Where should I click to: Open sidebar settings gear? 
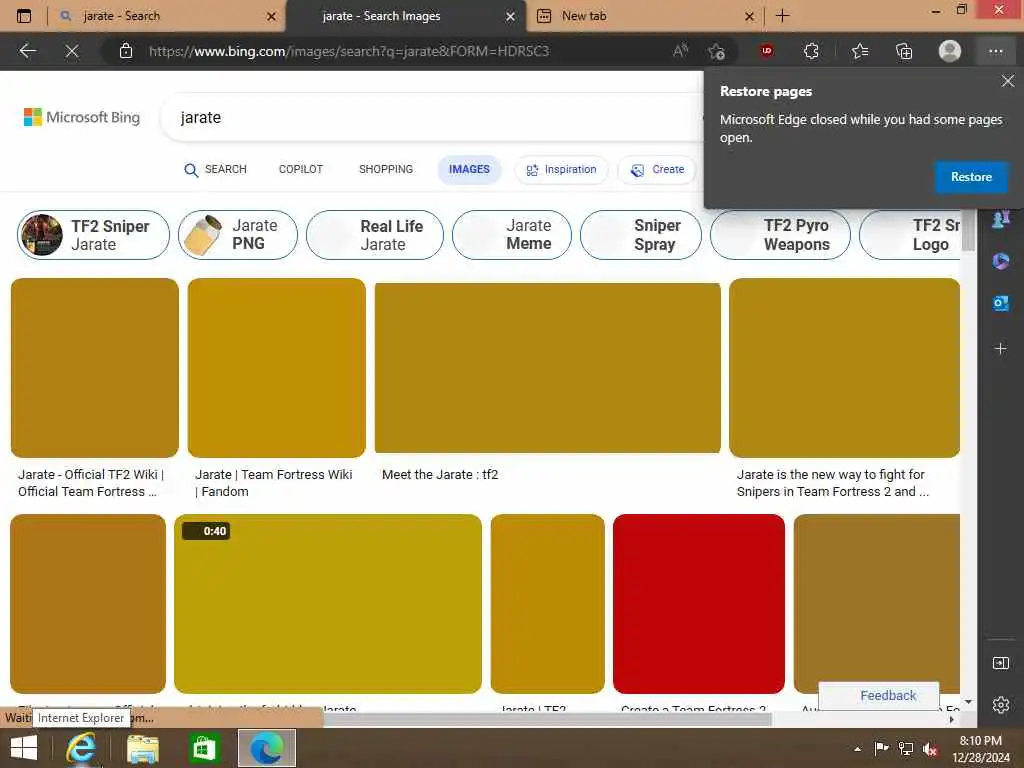[1000, 705]
